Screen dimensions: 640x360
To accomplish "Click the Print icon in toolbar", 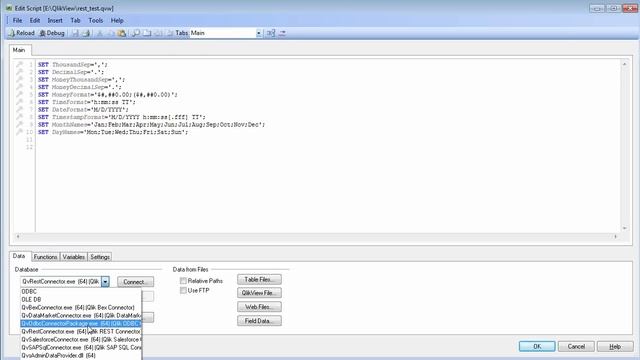I will click(x=86, y=33).
